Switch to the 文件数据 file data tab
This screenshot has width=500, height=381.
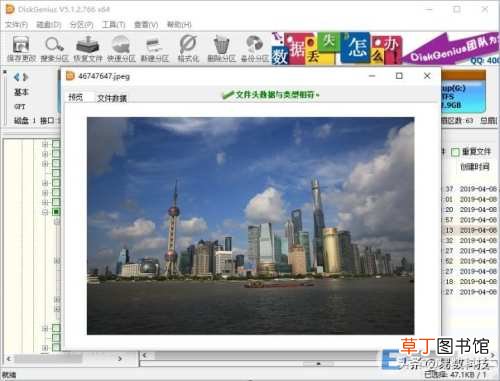pyautogui.click(x=112, y=98)
